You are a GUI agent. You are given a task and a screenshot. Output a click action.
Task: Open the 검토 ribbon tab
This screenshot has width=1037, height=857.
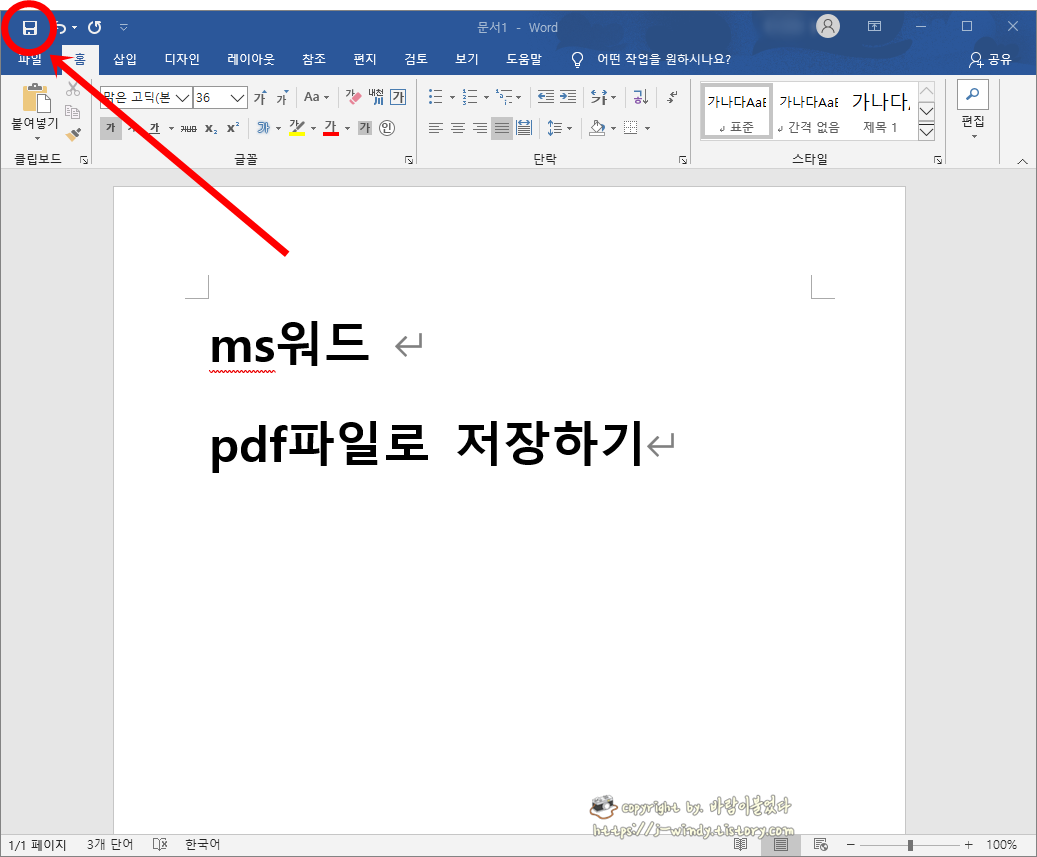point(415,60)
